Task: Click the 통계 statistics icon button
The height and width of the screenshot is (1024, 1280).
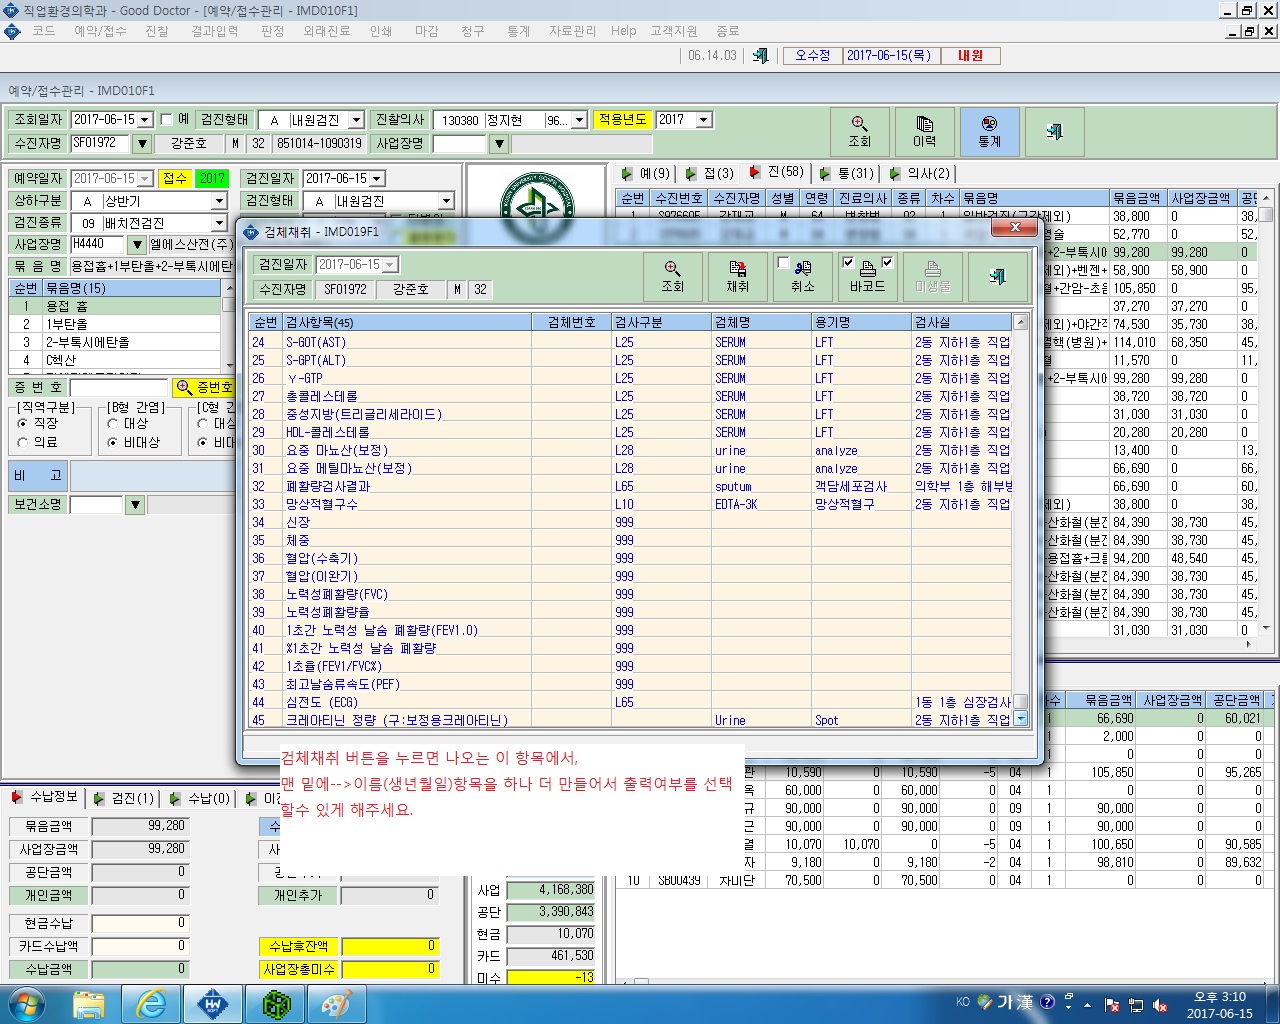Action: (989, 132)
